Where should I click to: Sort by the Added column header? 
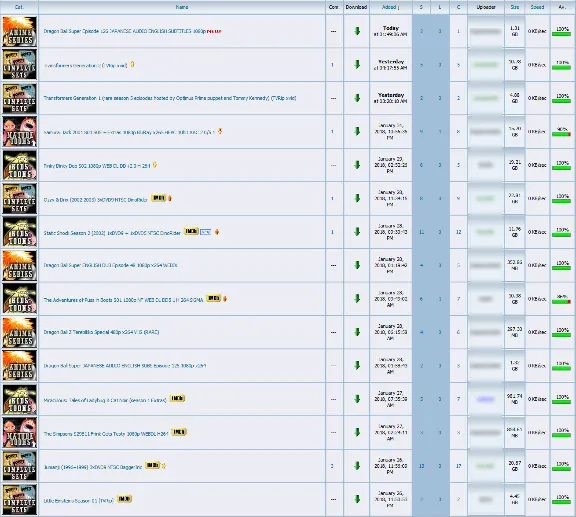pyautogui.click(x=389, y=7)
